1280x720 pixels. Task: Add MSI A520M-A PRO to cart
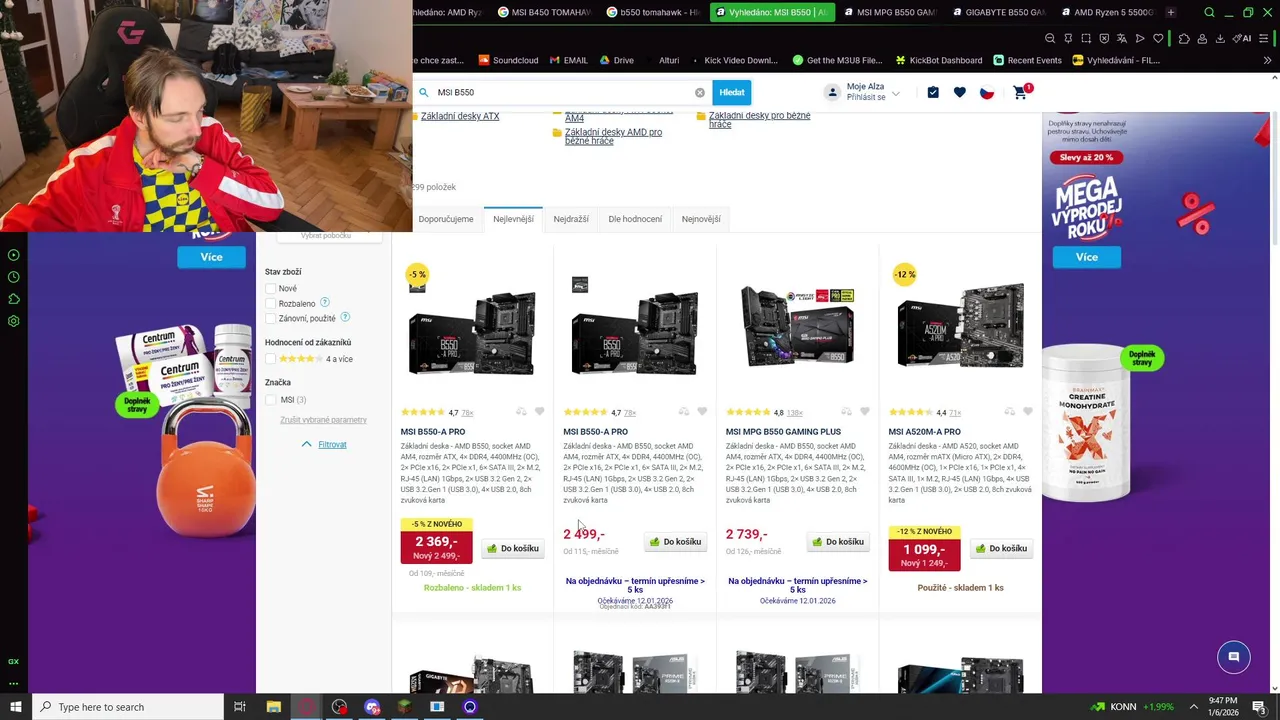[1001, 548]
